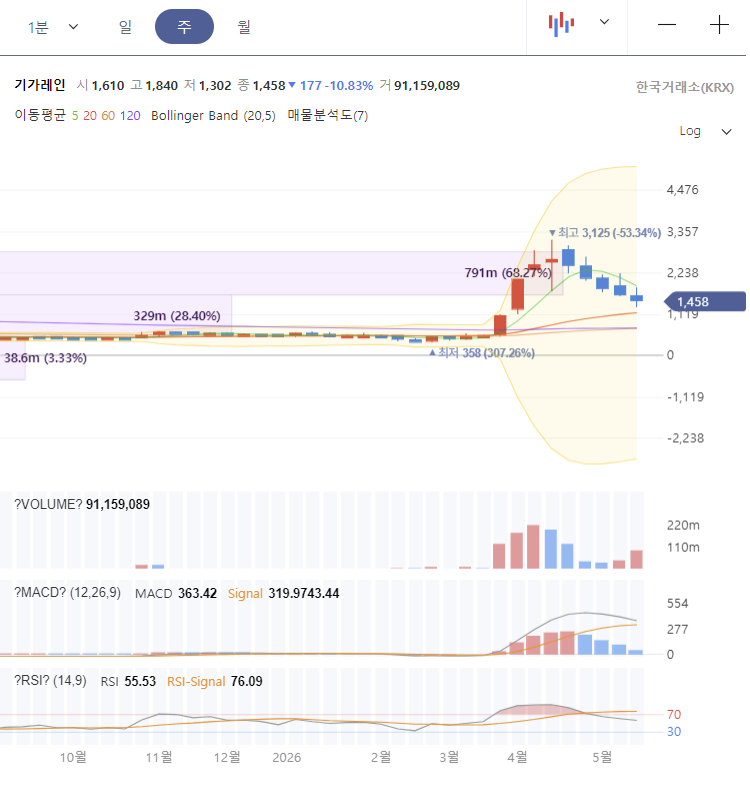
Task: Expand the chart type dropdown arrow
Action: point(604,22)
